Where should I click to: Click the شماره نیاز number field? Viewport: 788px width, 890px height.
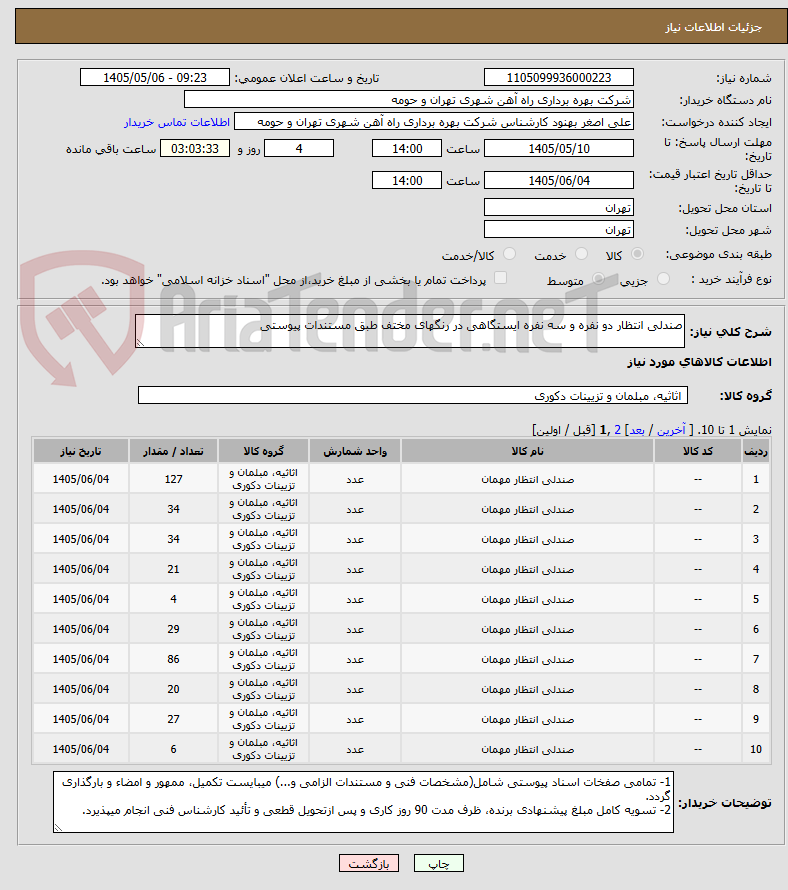pyautogui.click(x=559, y=78)
